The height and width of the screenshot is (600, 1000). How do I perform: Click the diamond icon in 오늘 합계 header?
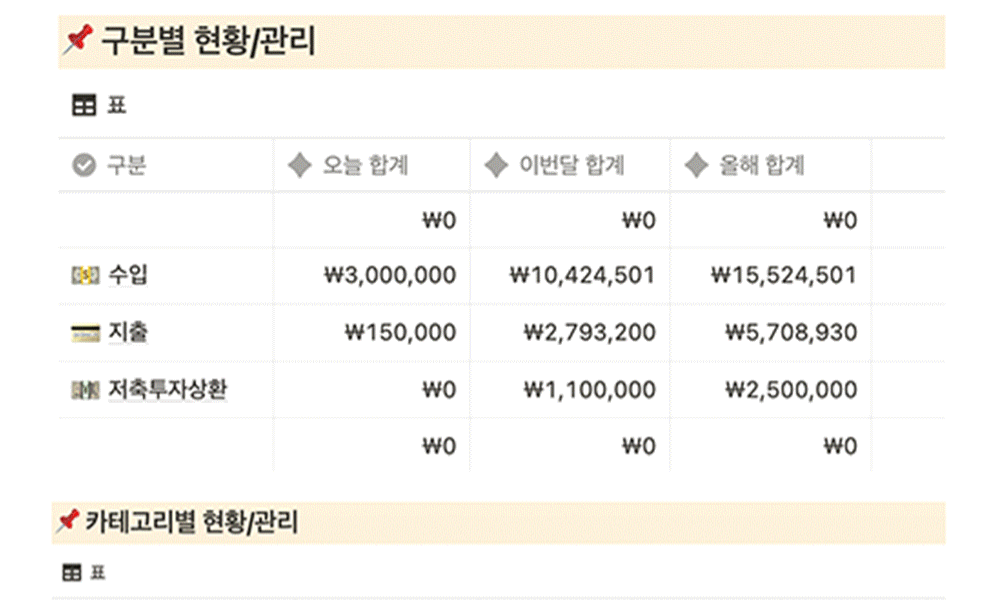[x=300, y=165]
